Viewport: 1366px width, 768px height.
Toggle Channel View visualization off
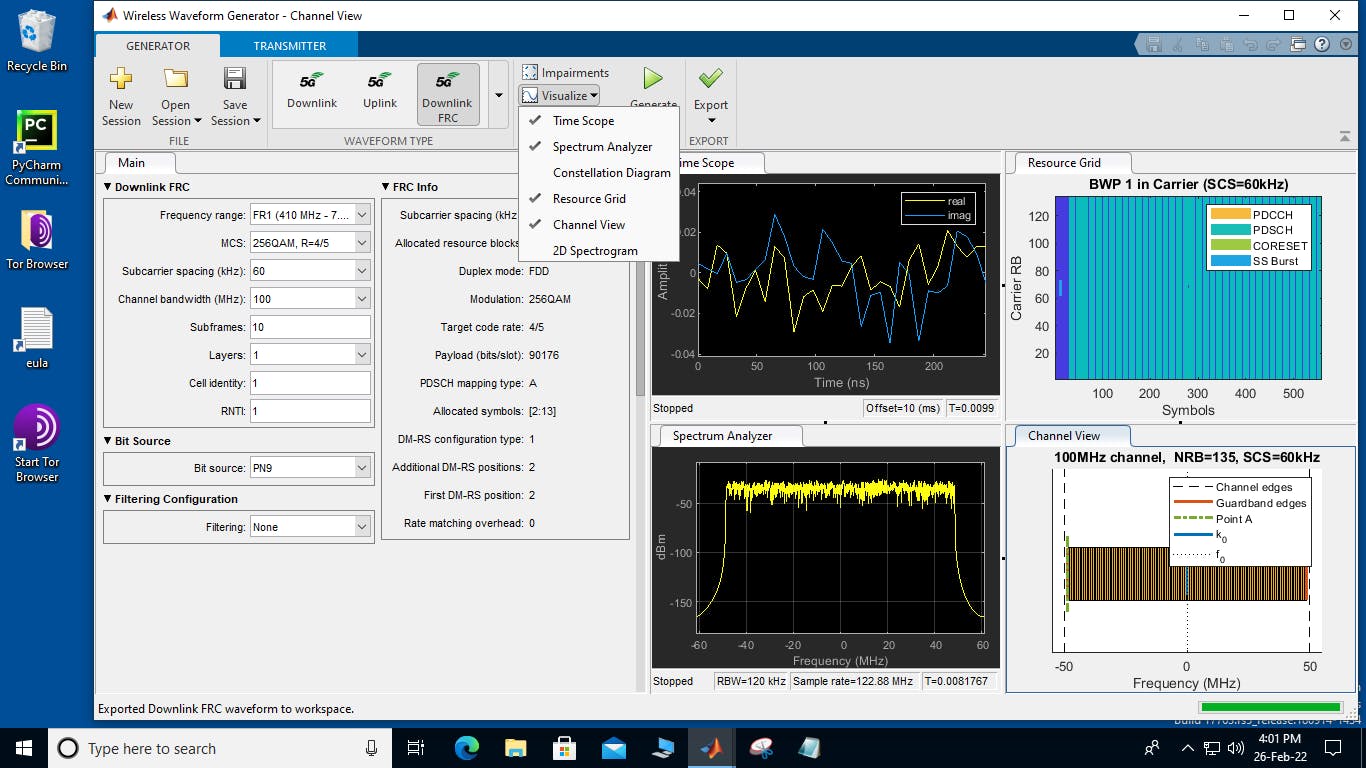[599, 224]
